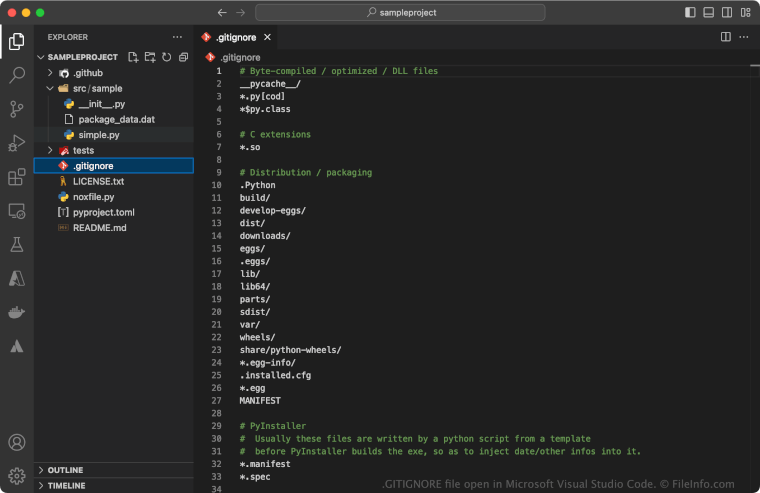Open the Run and Debug view
Image resolution: width=760 pixels, height=493 pixels.
point(17,143)
